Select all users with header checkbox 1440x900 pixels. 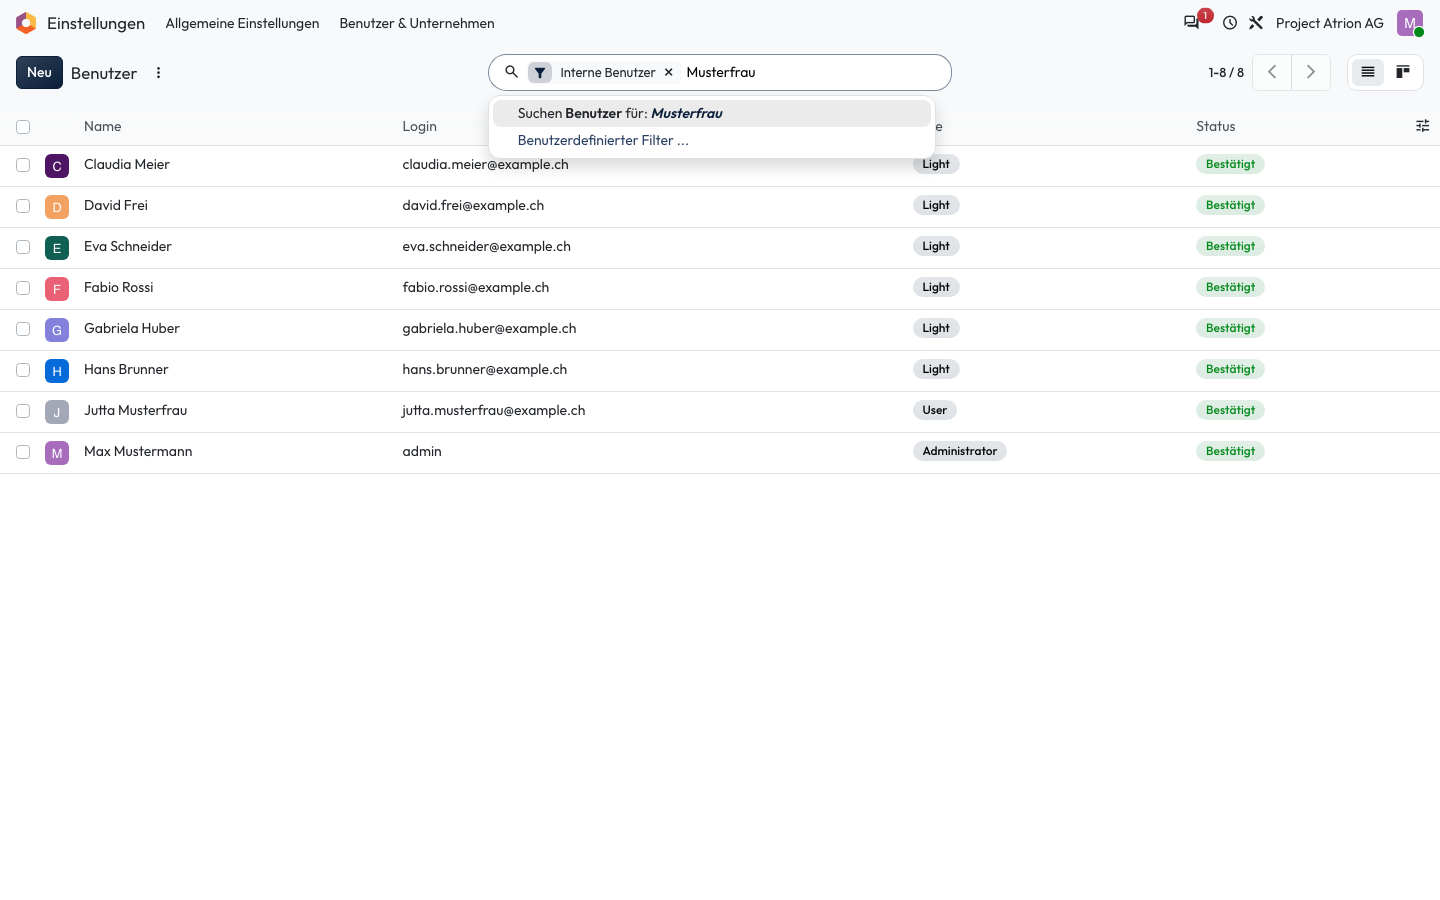[x=23, y=126]
